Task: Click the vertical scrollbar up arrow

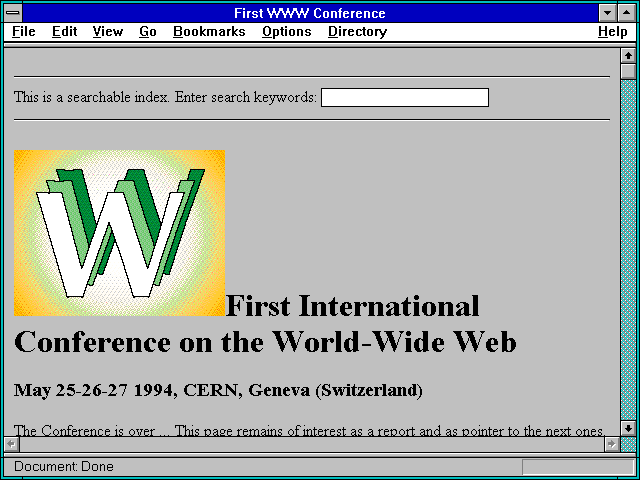Action: click(x=628, y=56)
